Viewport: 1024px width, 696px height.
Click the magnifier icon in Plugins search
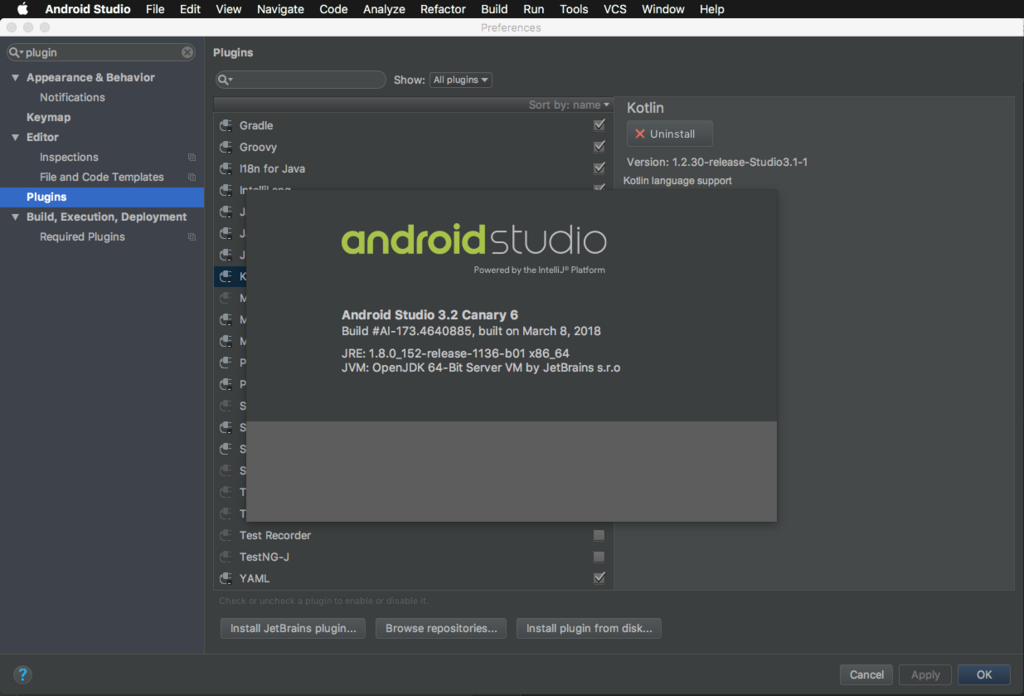pos(225,80)
